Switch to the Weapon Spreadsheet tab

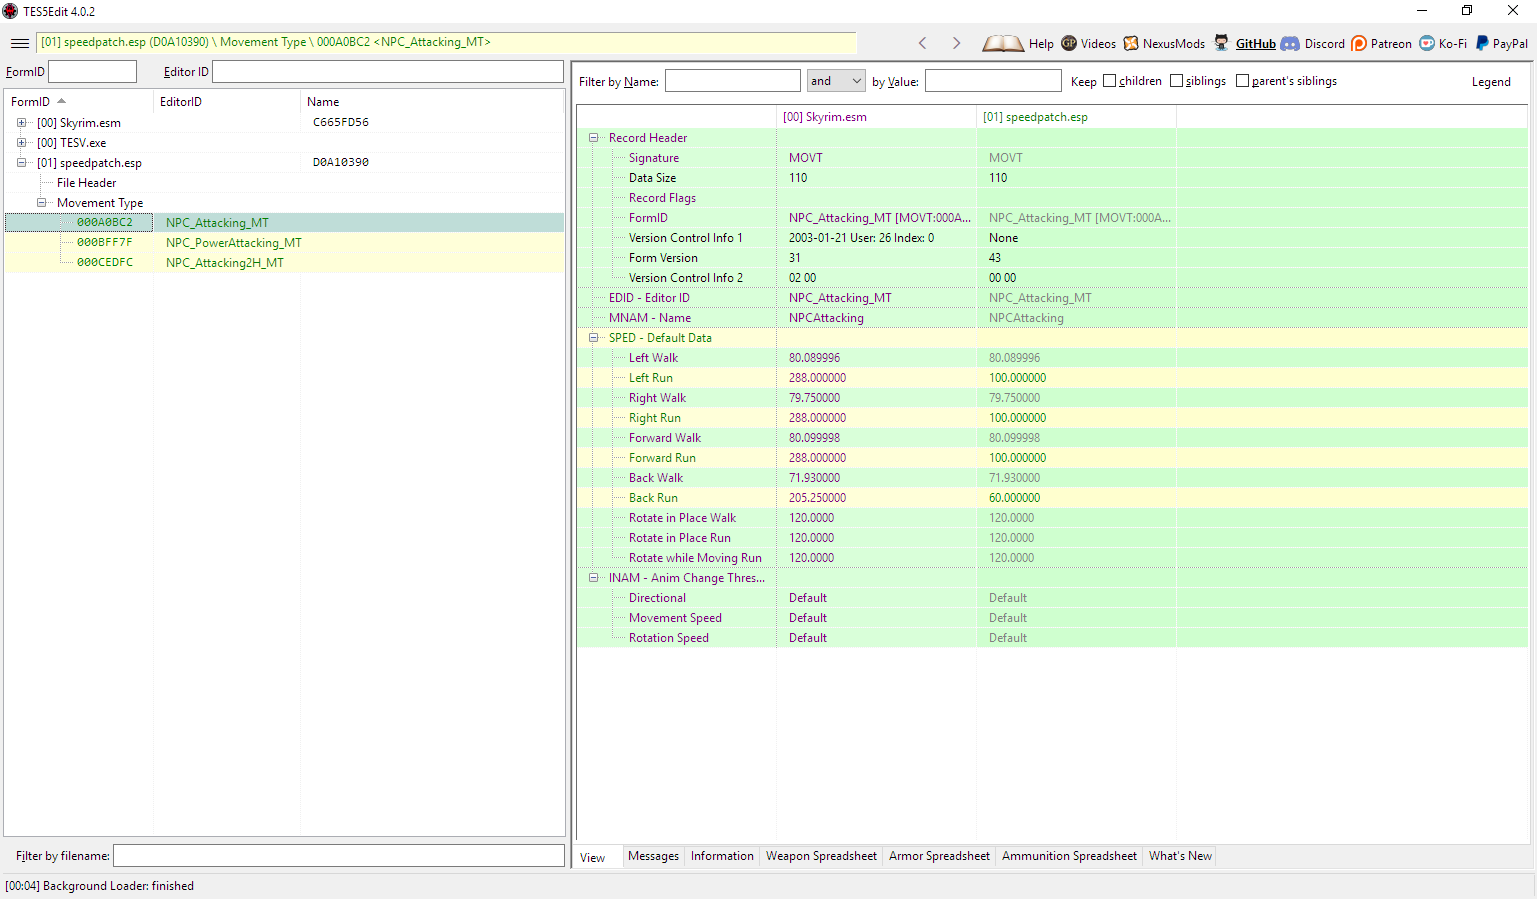coord(821,856)
